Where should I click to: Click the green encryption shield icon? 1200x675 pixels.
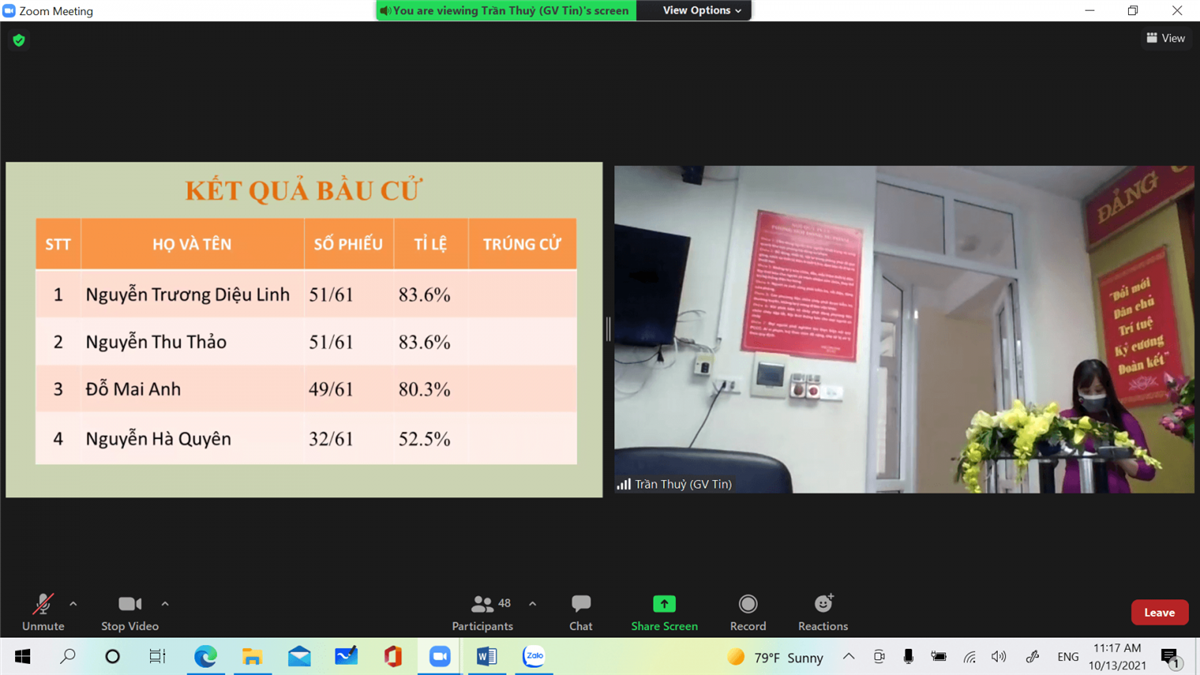pos(19,40)
